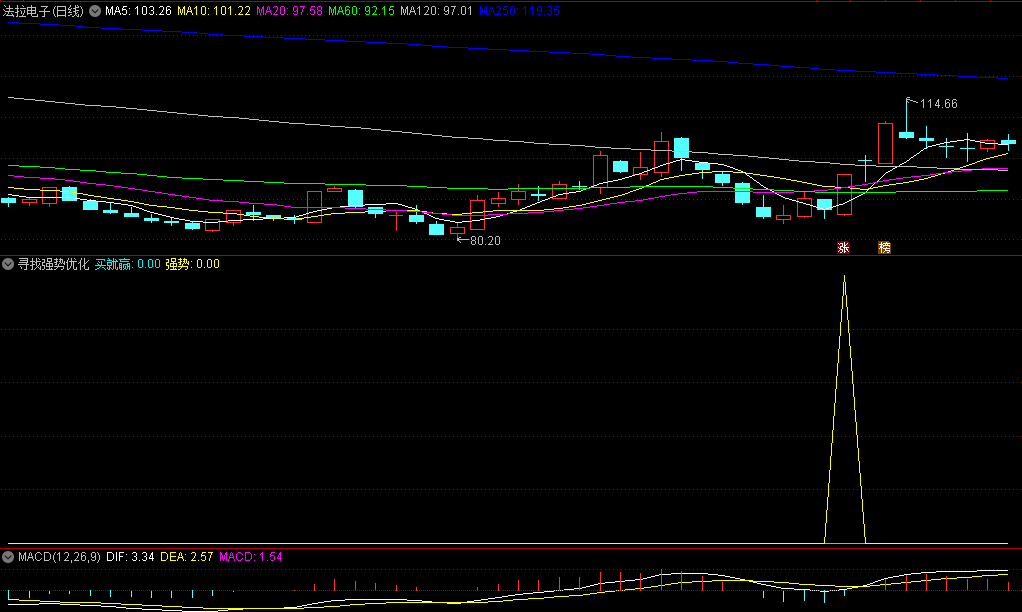The height and width of the screenshot is (612, 1022).
Task: Expand 寻找强势优化 indicator dropdown arrow
Action: [x=8, y=264]
